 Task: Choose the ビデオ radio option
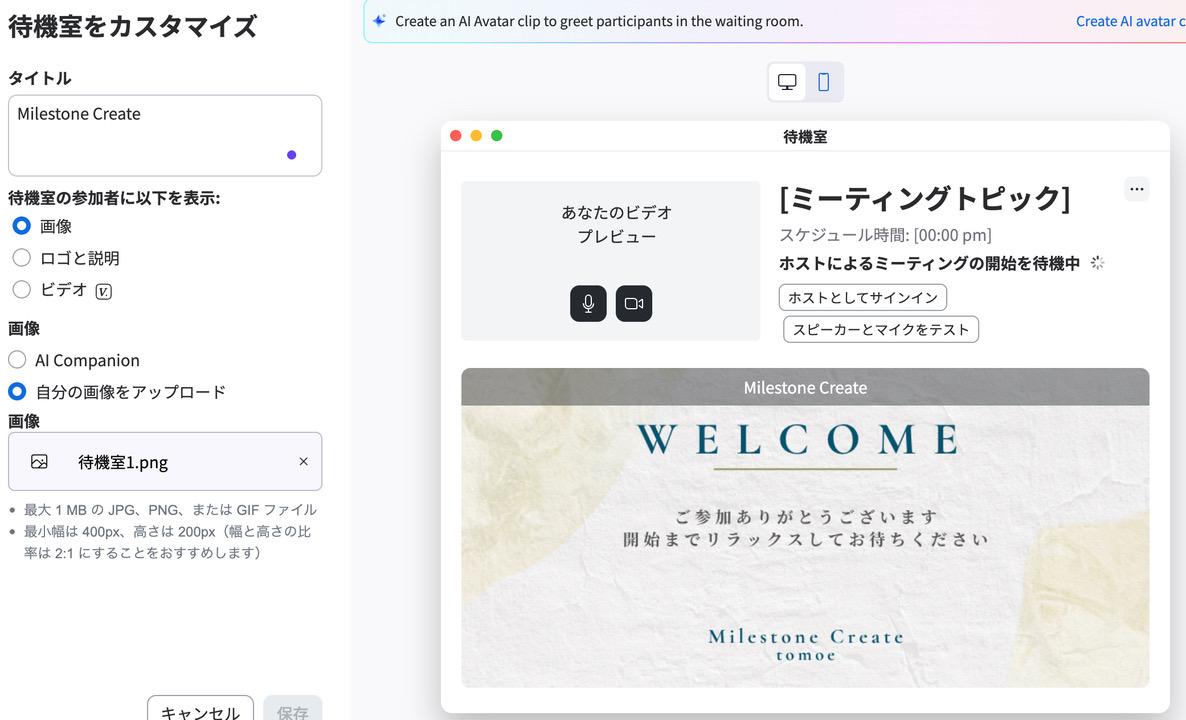21,289
